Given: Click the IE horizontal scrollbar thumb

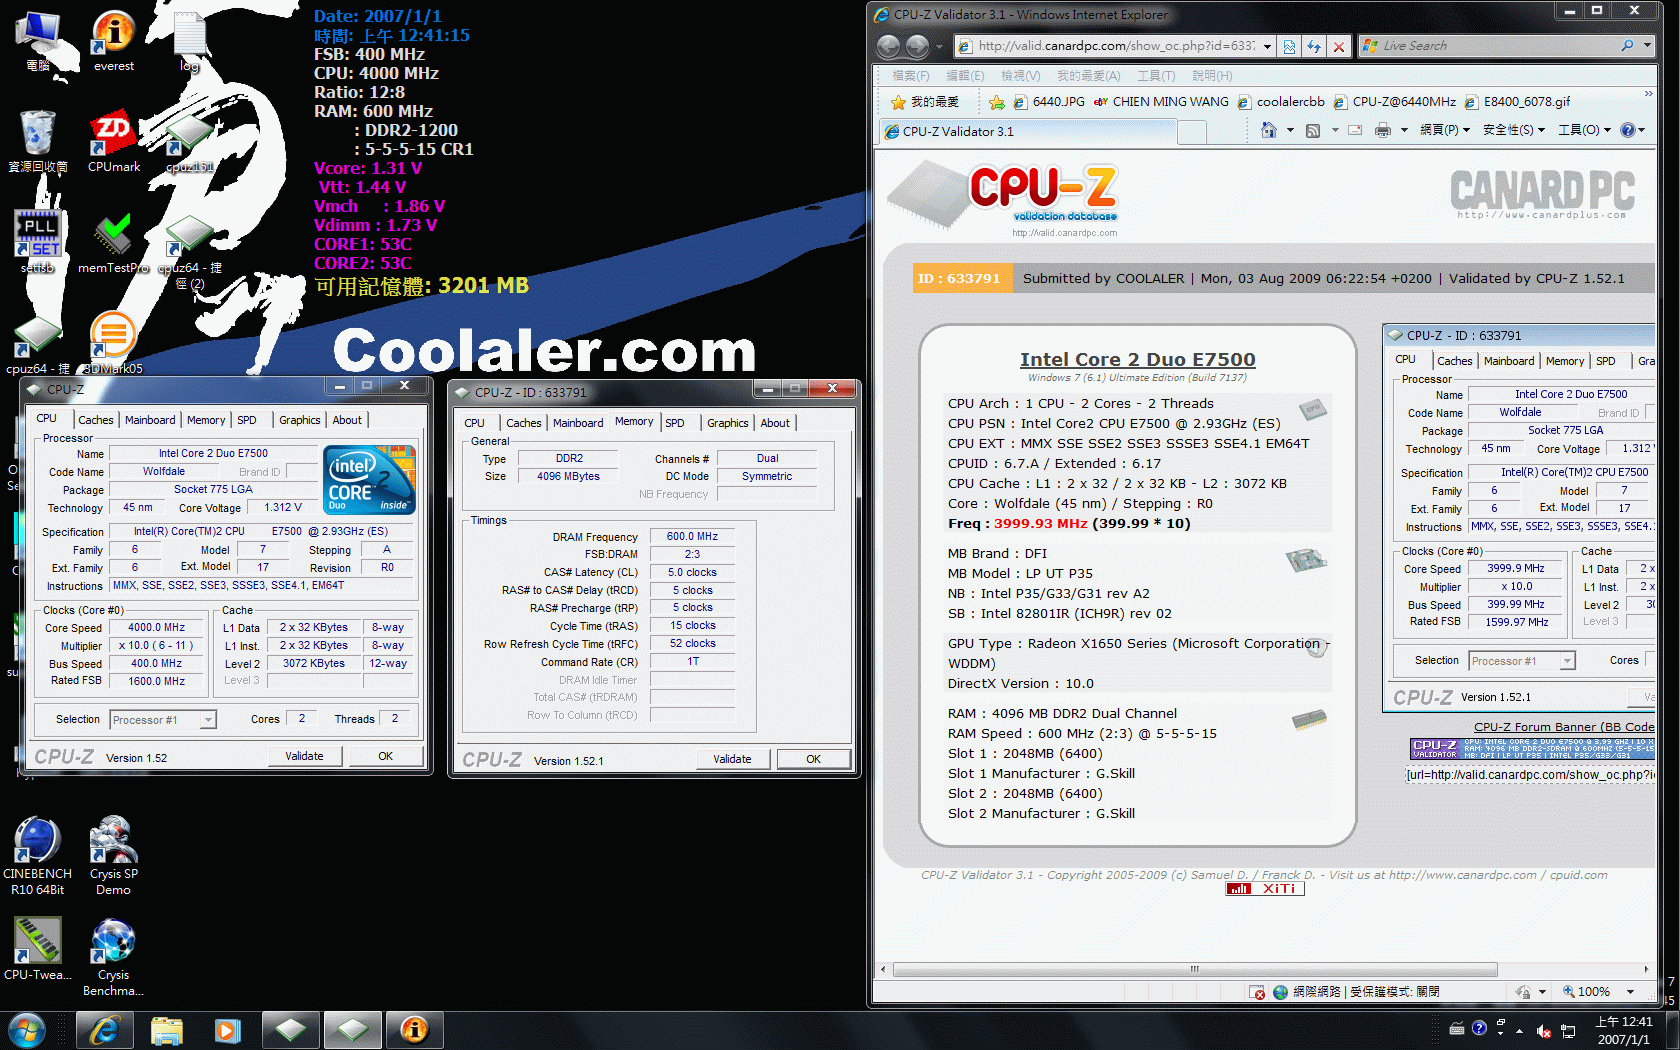Looking at the screenshot, I should click(1195, 969).
